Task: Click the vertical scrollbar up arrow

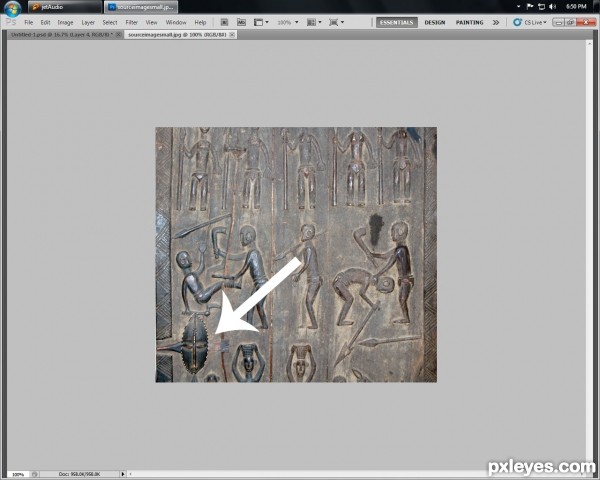Action: tap(589, 44)
